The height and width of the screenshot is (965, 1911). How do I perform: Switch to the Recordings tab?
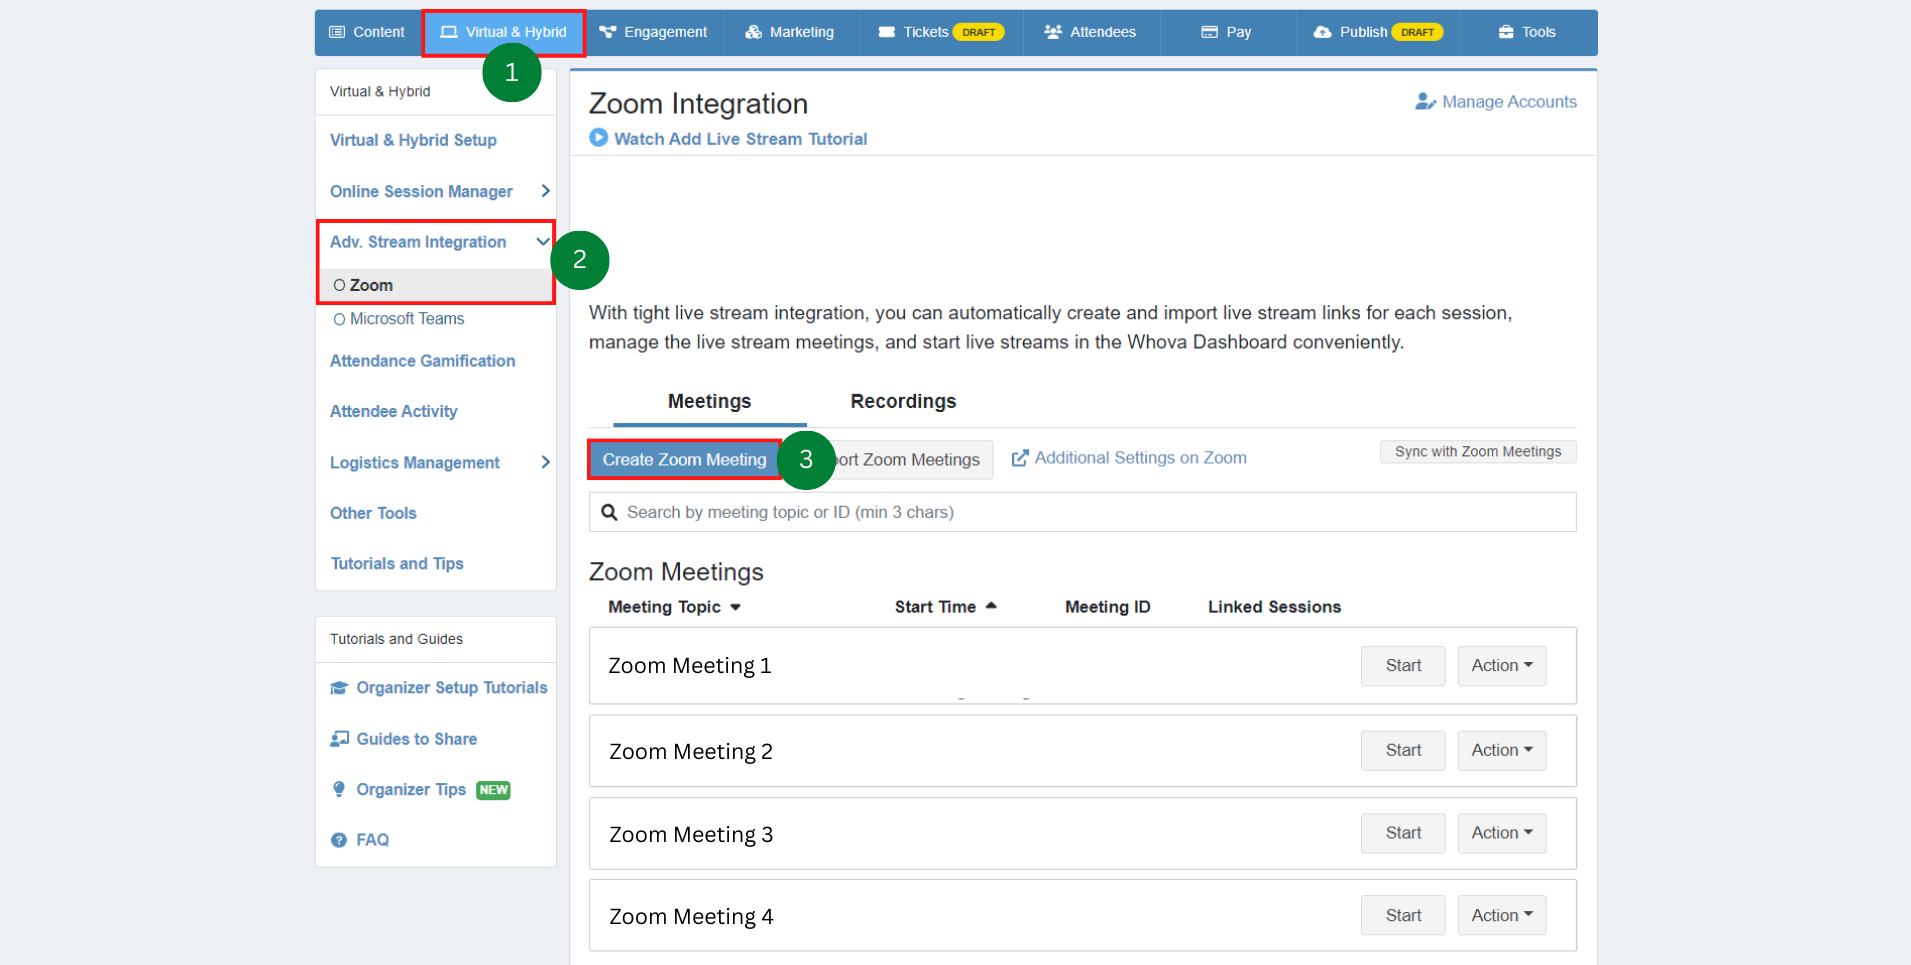point(902,401)
